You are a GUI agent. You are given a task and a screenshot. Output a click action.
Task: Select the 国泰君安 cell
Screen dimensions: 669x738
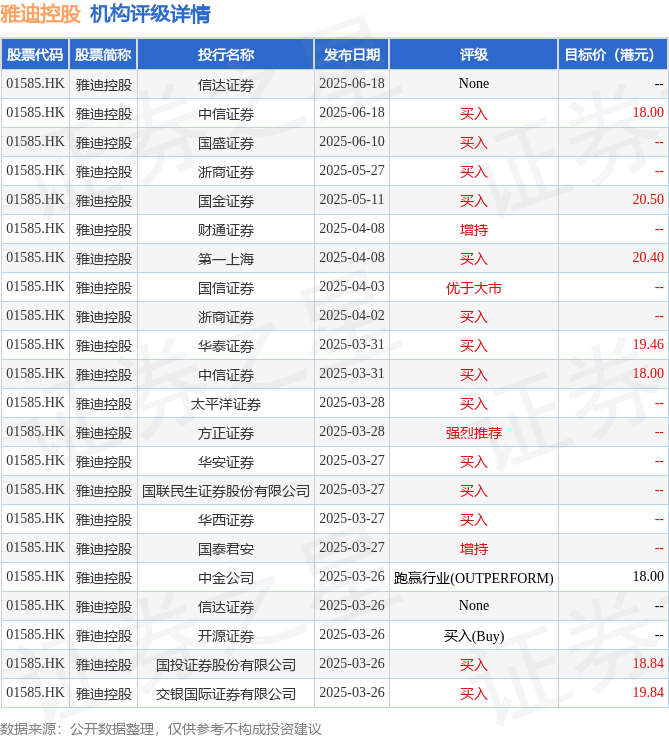(x=226, y=548)
